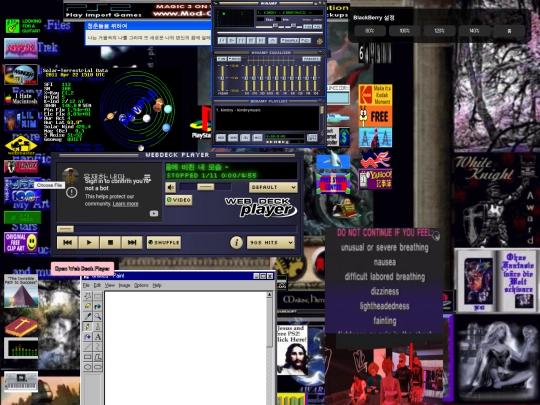
Task: Open the Paint Options menu
Action: pyautogui.click(x=141, y=285)
